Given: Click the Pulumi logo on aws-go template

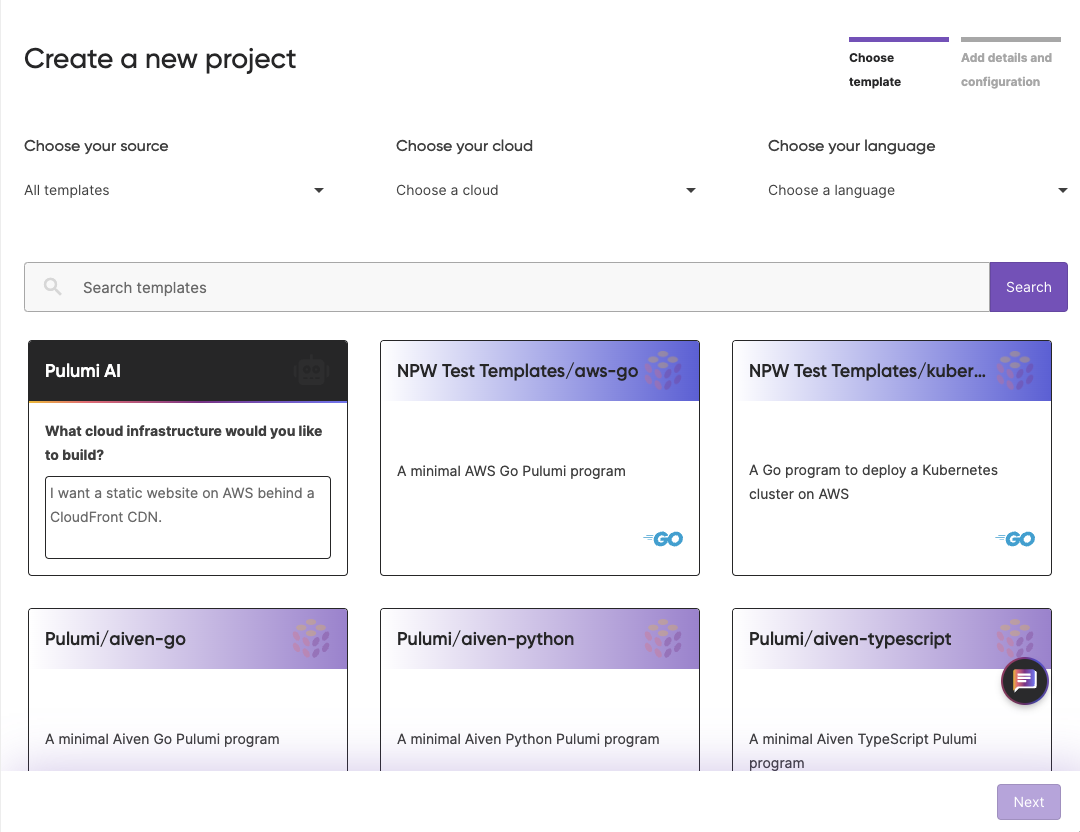Looking at the screenshot, I should 664,371.
